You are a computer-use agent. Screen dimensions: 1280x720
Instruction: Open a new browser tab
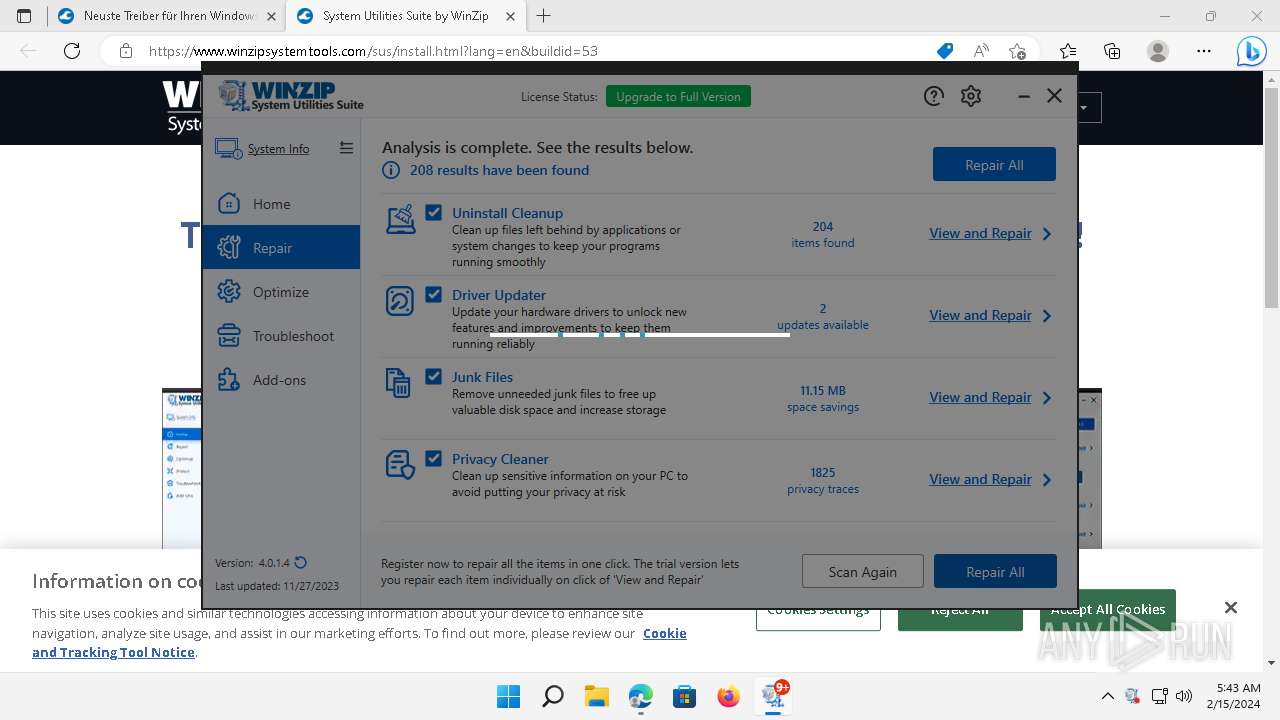pyautogui.click(x=543, y=16)
